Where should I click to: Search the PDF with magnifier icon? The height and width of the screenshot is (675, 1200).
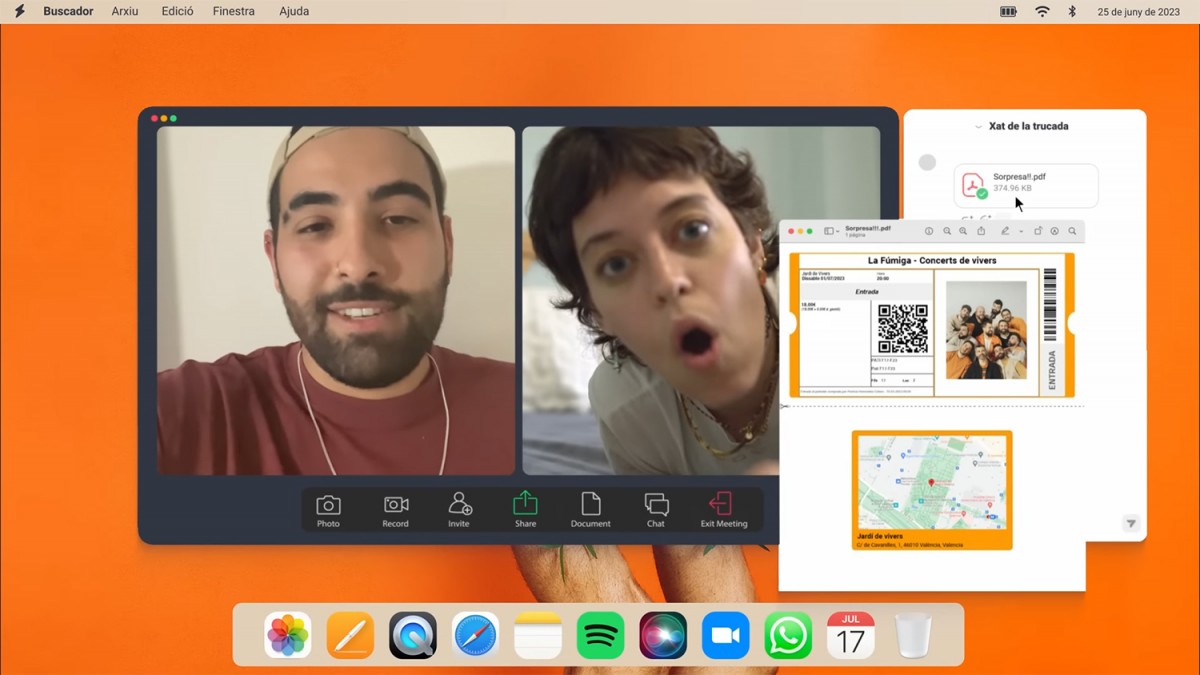click(x=1072, y=231)
